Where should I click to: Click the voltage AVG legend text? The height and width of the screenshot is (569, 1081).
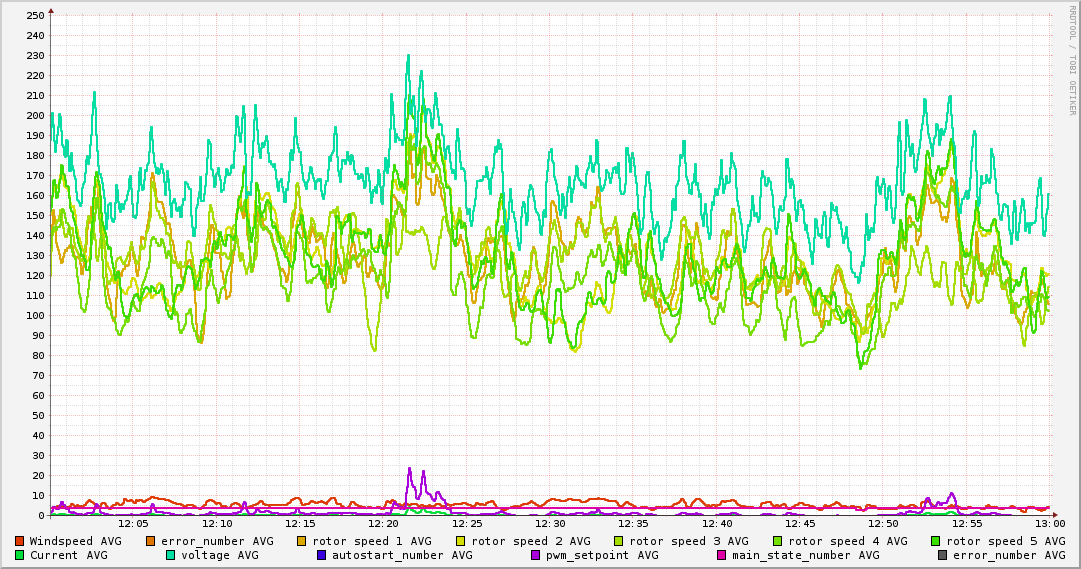point(219,555)
